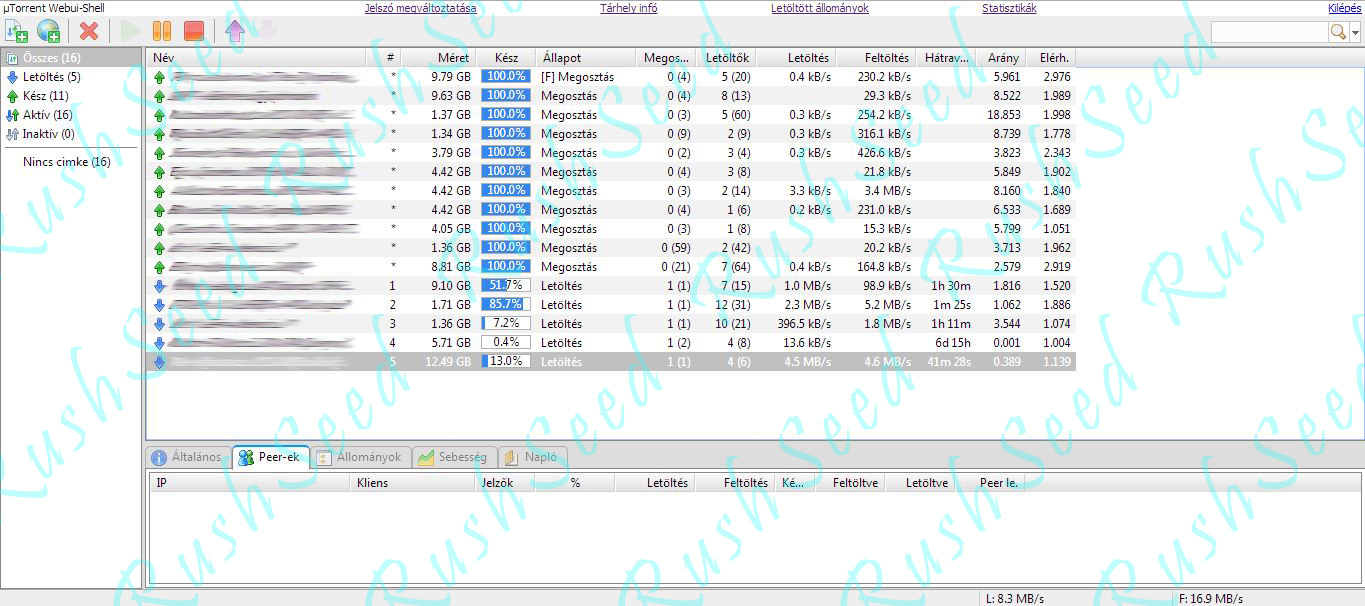Move torrent up the queue with purple arrow

point(235,31)
